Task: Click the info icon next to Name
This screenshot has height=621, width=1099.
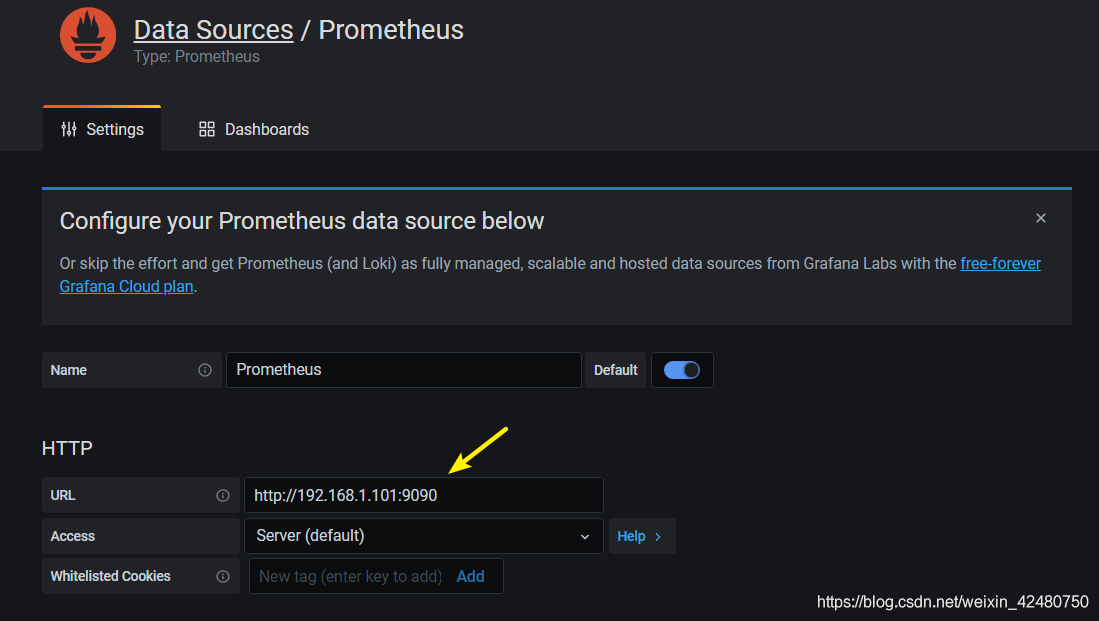Action: pyautogui.click(x=205, y=370)
